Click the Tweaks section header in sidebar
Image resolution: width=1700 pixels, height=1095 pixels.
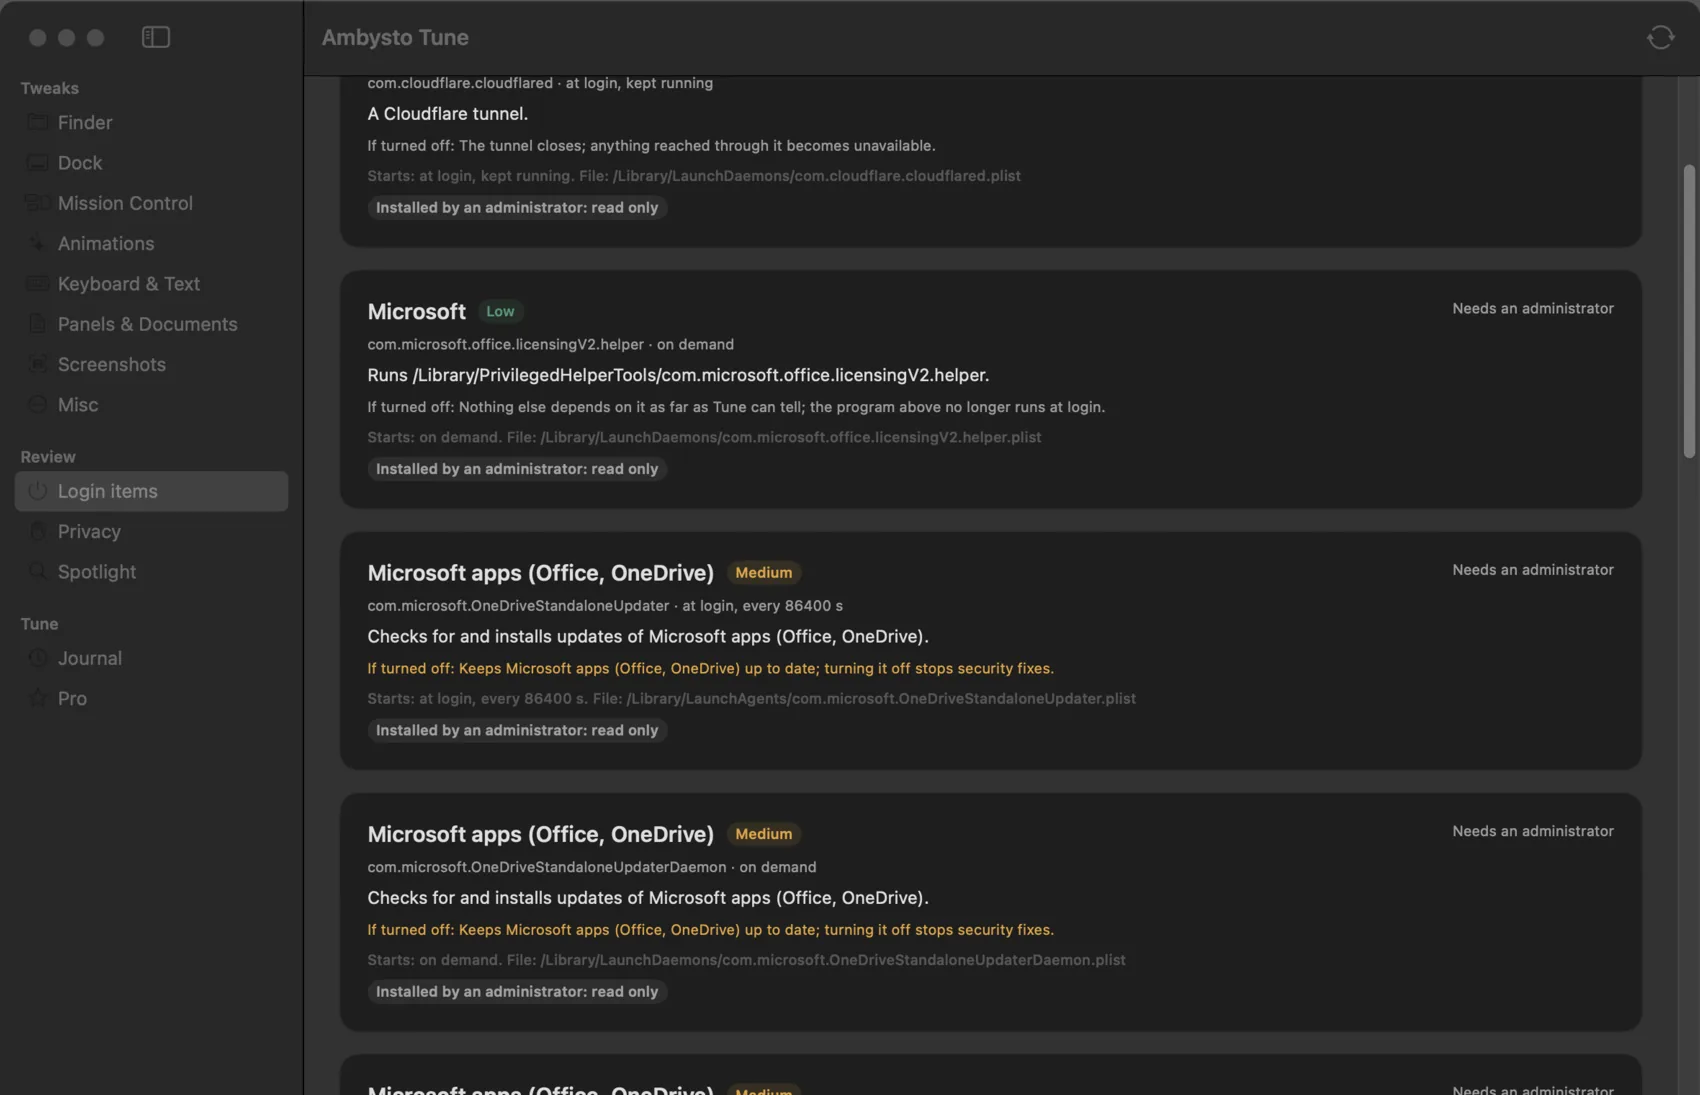click(x=49, y=88)
